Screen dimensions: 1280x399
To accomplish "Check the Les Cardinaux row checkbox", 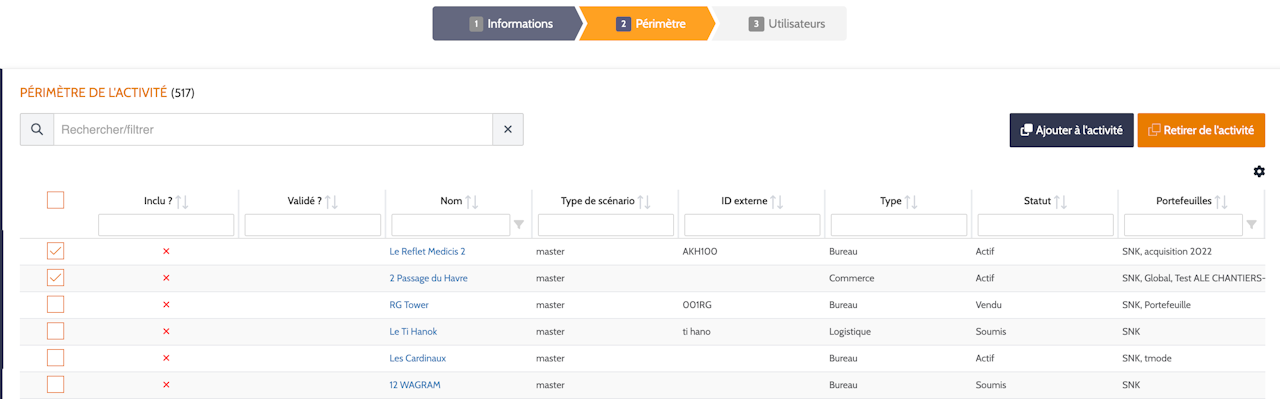I will point(55,358).
